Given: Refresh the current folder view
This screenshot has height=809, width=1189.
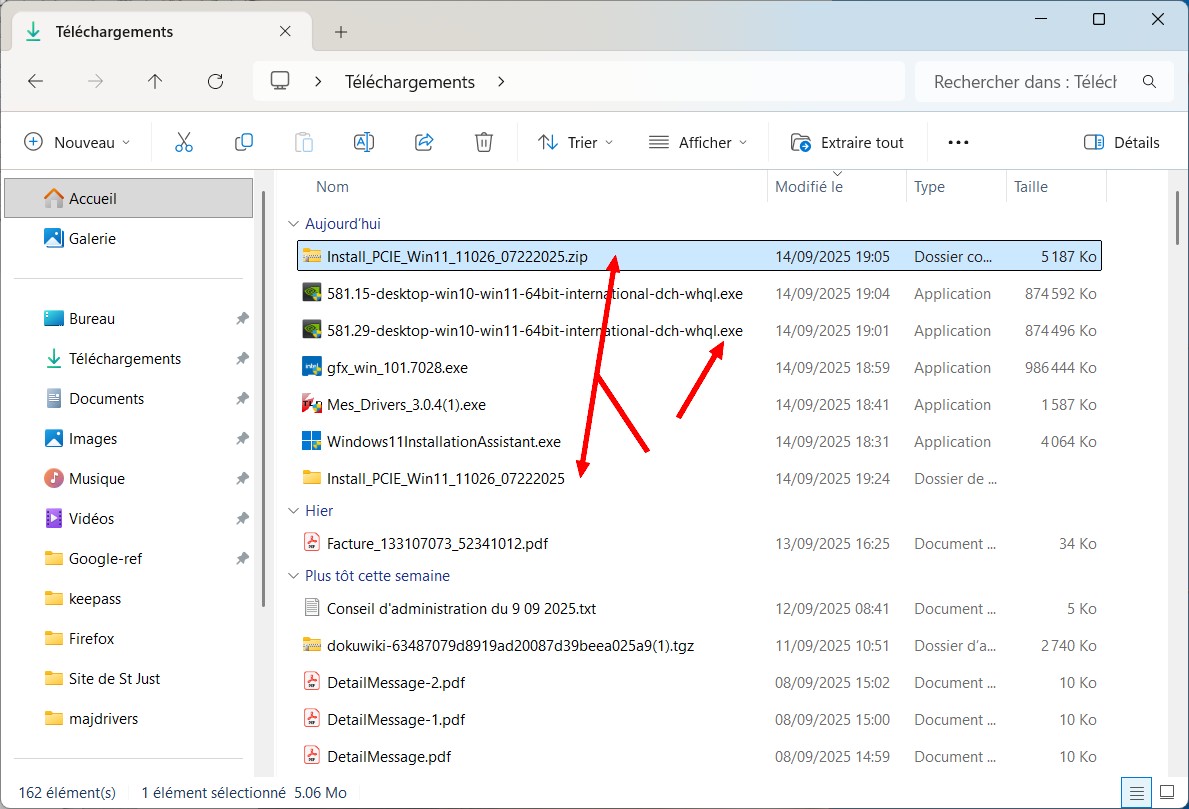Looking at the screenshot, I should click(215, 82).
